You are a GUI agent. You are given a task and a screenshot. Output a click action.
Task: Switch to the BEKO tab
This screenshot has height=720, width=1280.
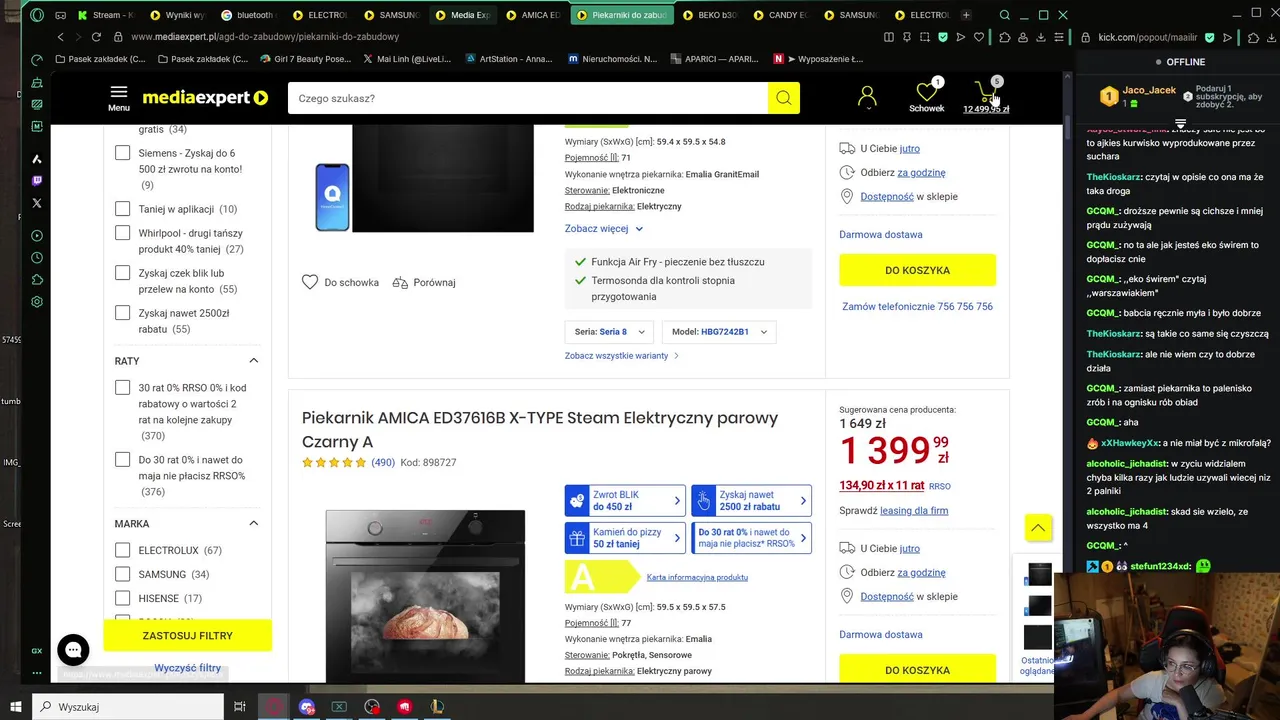click(709, 15)
